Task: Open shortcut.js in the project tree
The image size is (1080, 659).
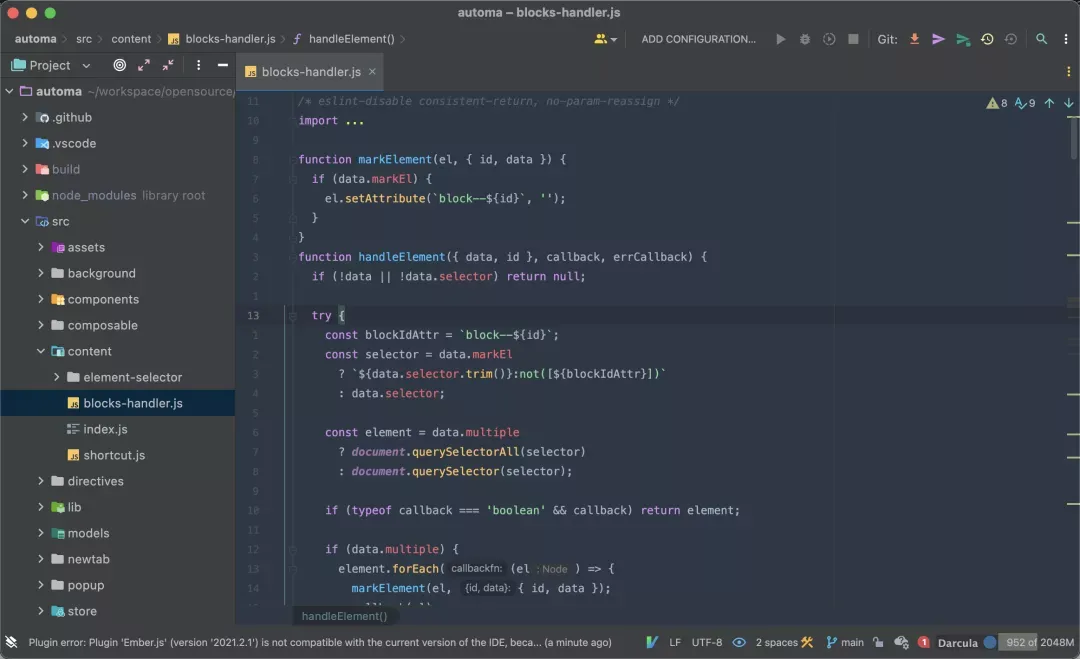Action: pos(114,455)
